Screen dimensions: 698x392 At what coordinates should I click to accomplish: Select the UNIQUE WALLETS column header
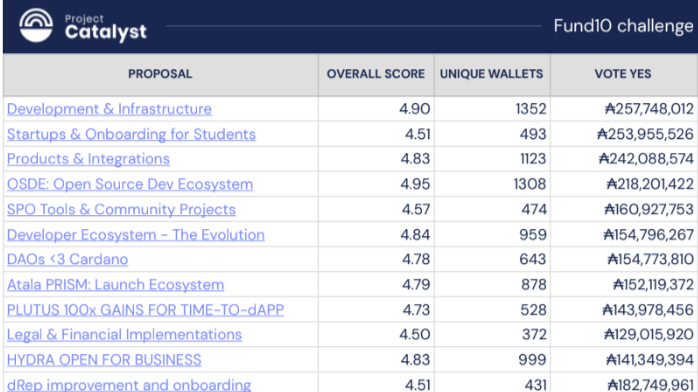[x=491, y=74]
